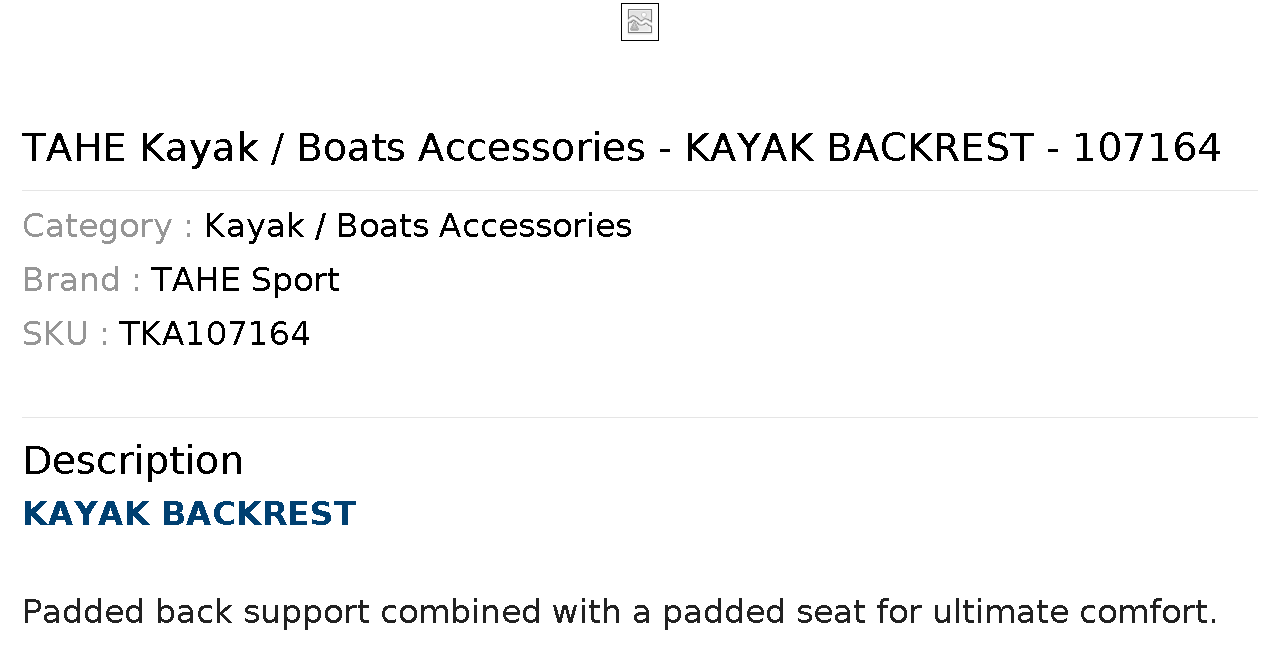Screen dimensions: 1280x663
Task: Click the 107164 number ending the title
Action: (1147, 148)
